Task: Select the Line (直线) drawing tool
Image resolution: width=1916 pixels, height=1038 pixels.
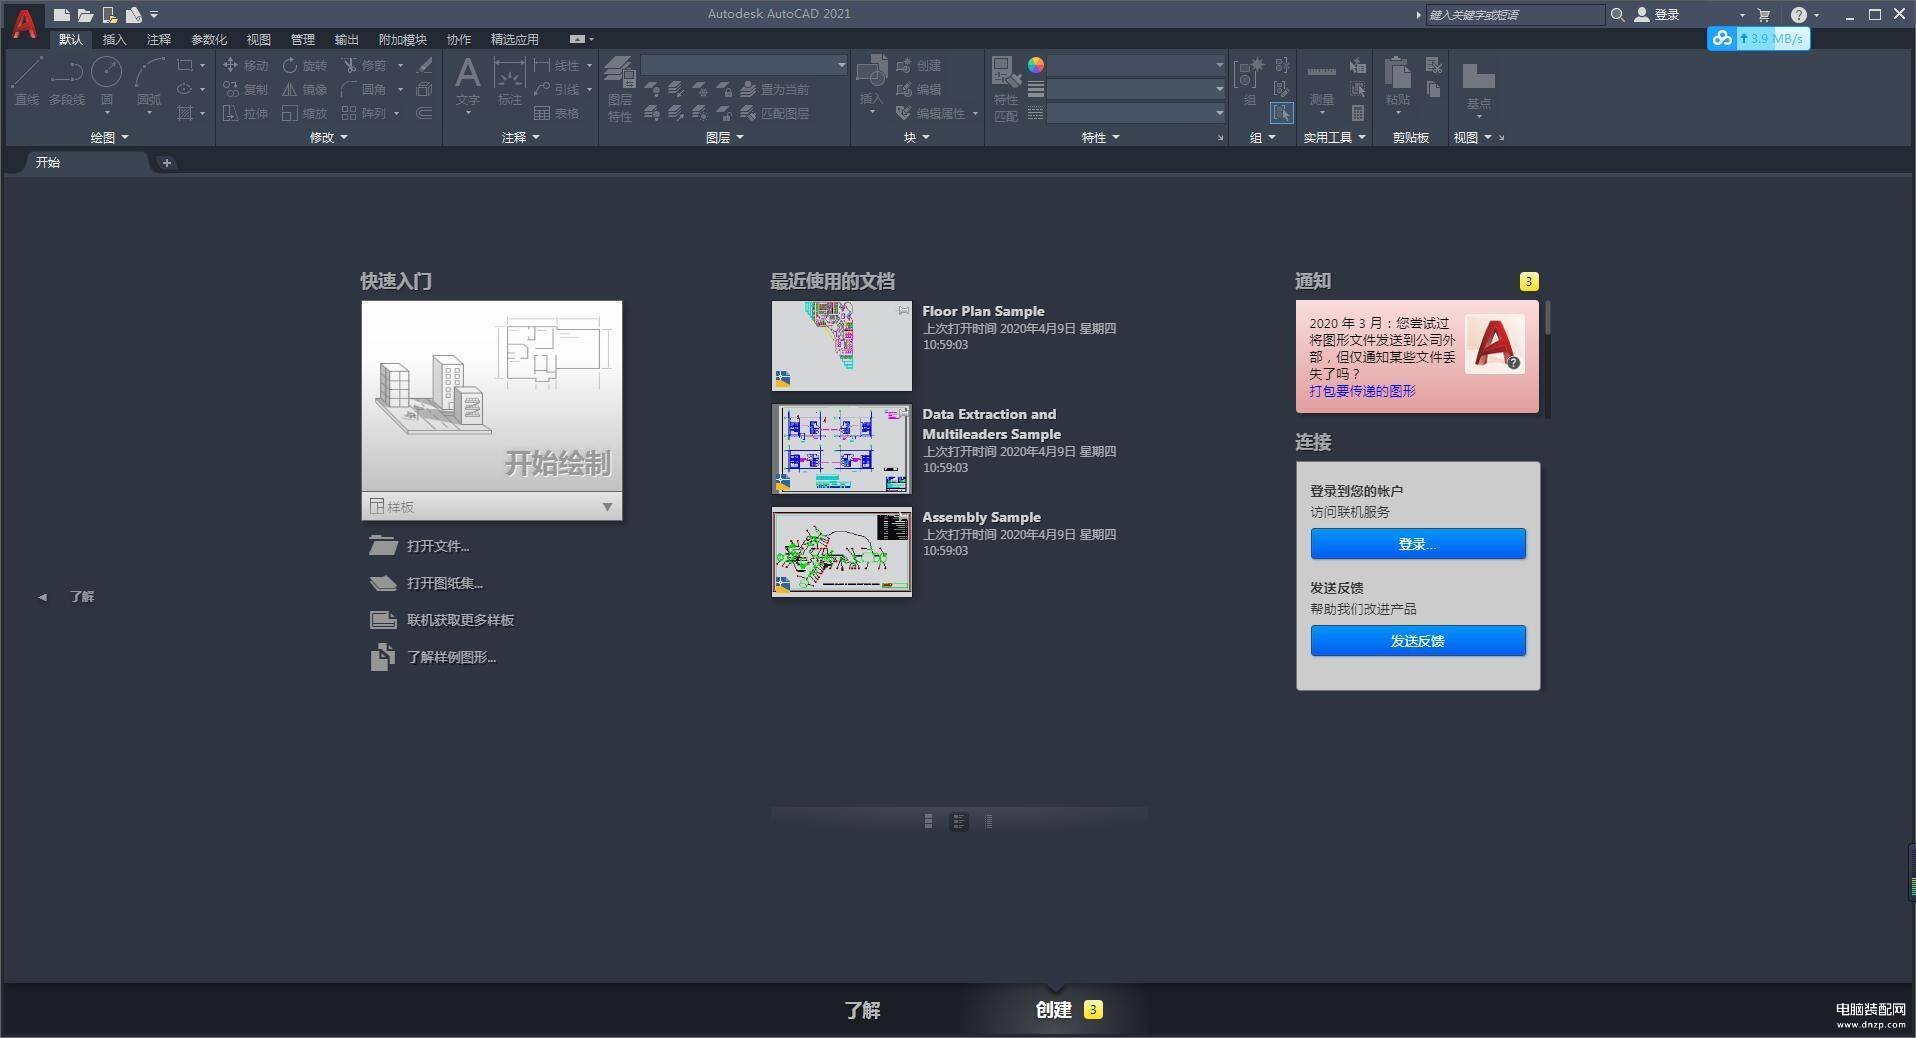Action: pyautogui.click(x=27, y=80)
